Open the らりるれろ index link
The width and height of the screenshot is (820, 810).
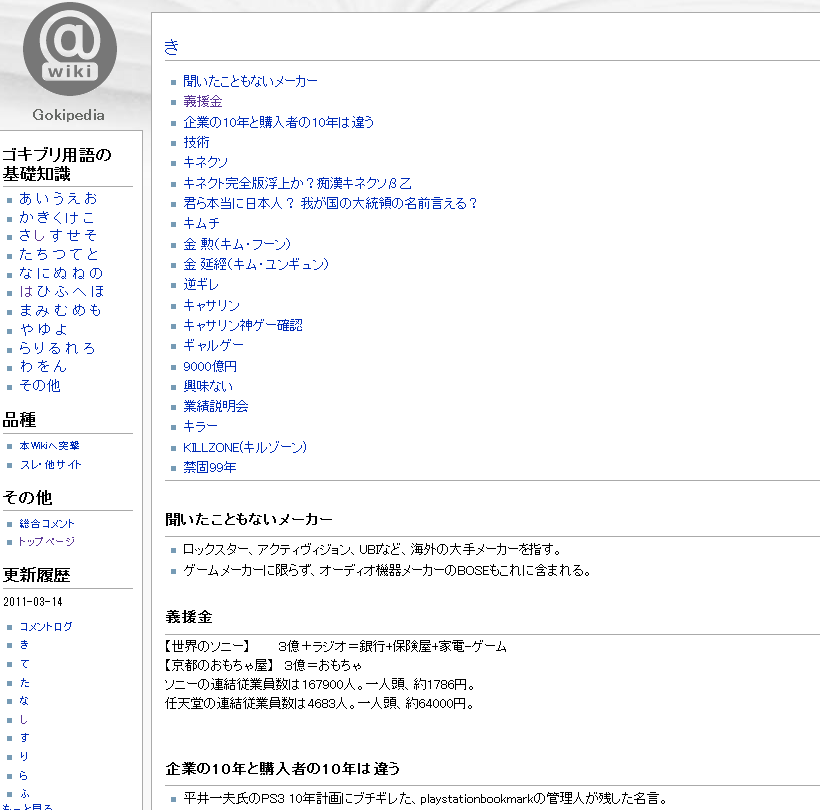(x=58, y=348)
